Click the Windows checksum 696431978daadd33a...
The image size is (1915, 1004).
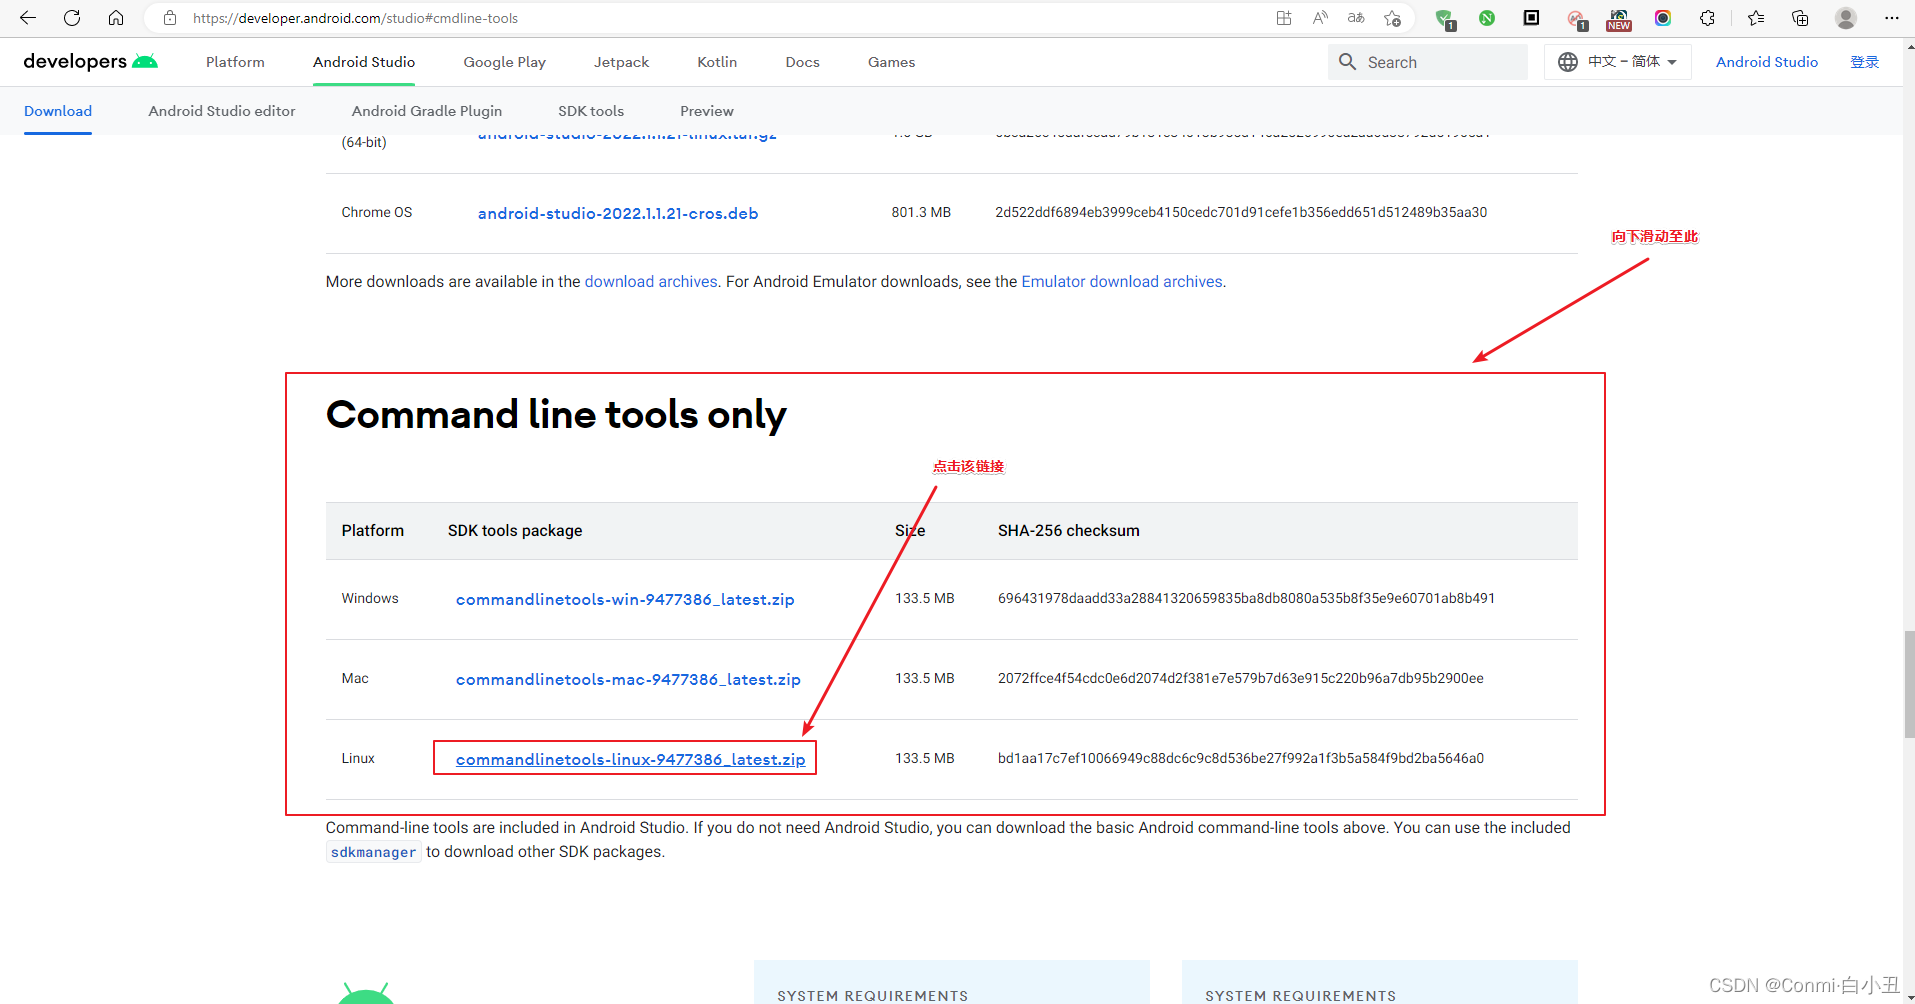[1246, 598]
